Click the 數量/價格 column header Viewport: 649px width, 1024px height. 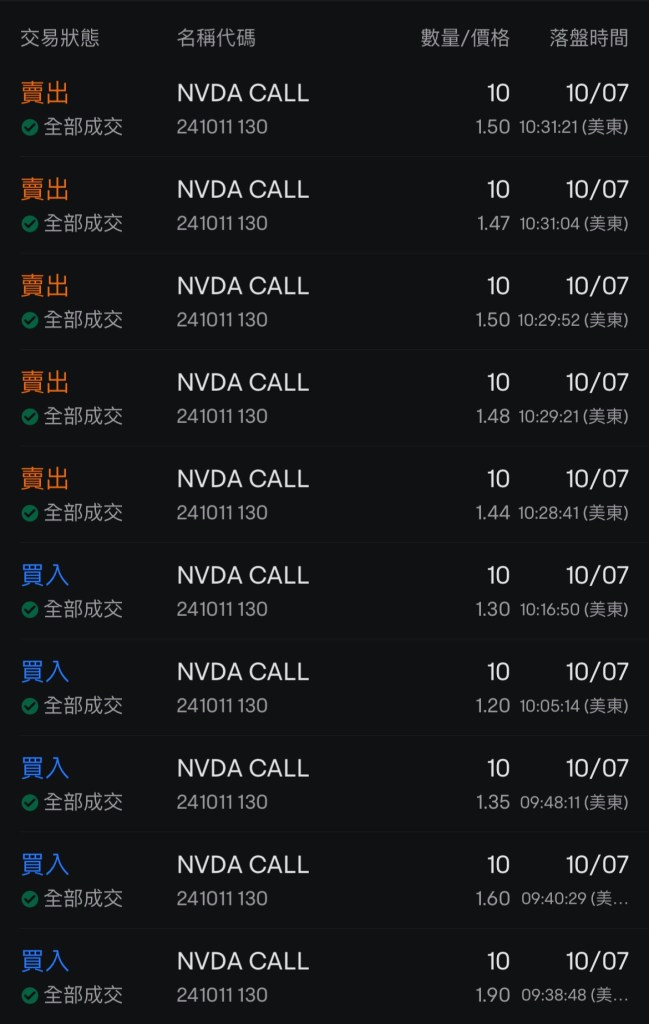(465, 39)
